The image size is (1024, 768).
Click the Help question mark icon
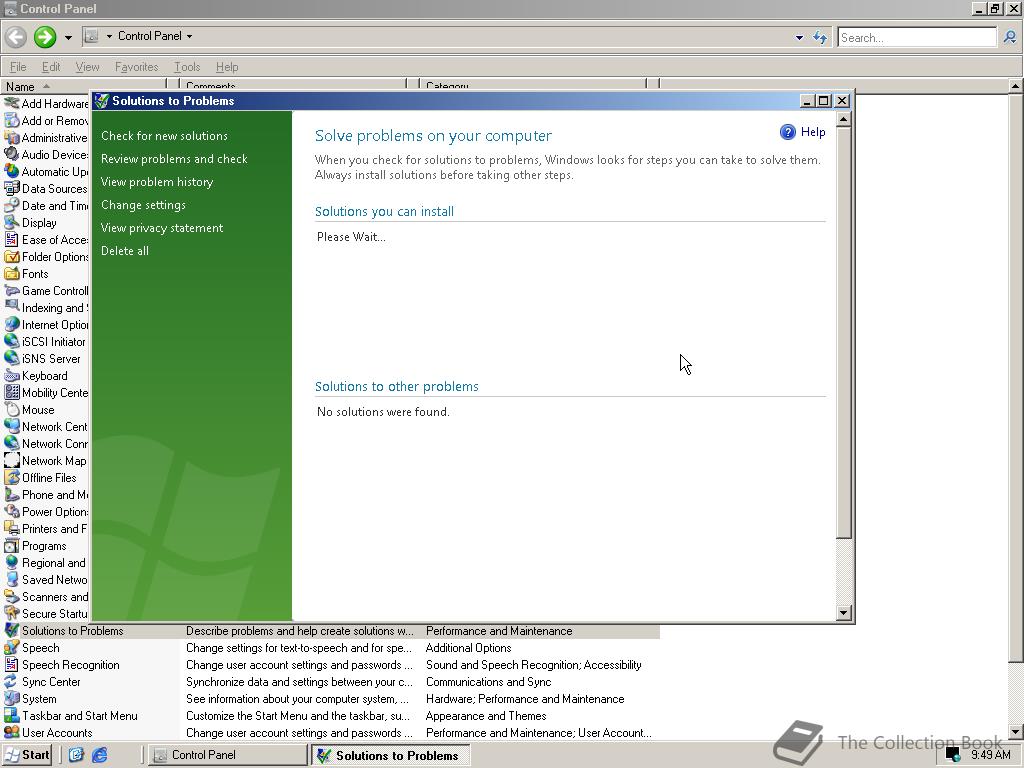pyautogui.click(x=788, y=132)
